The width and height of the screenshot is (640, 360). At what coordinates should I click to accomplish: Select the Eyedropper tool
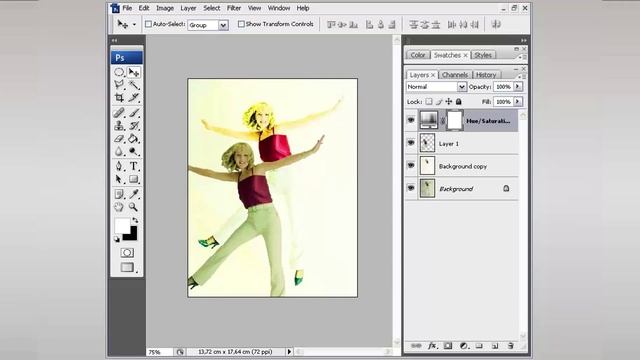(133, 194)
